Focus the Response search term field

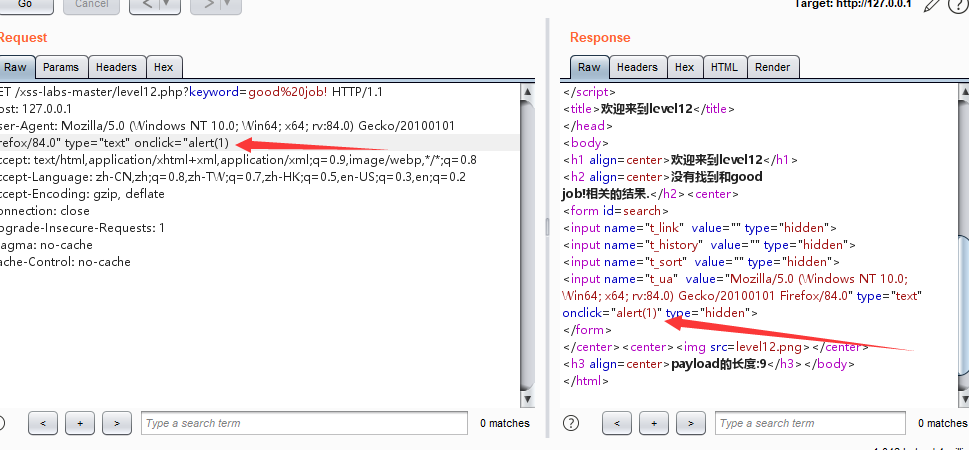pyautogui.click(x=810, y=423)
